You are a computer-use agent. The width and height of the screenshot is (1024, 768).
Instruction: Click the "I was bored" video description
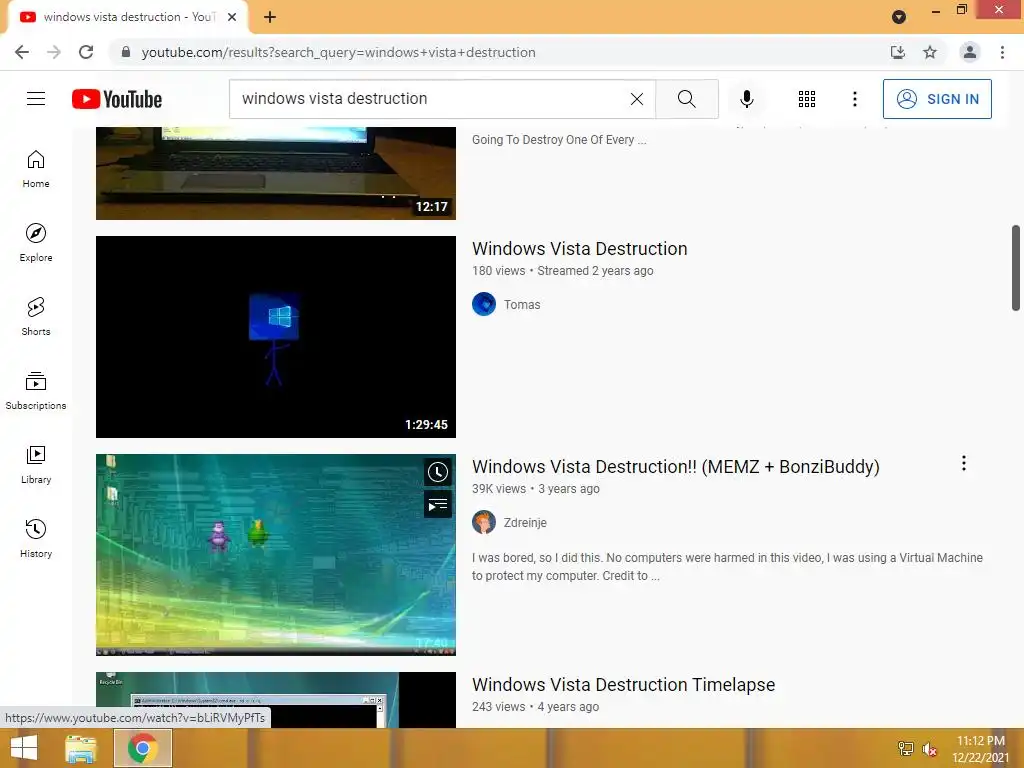727,566
